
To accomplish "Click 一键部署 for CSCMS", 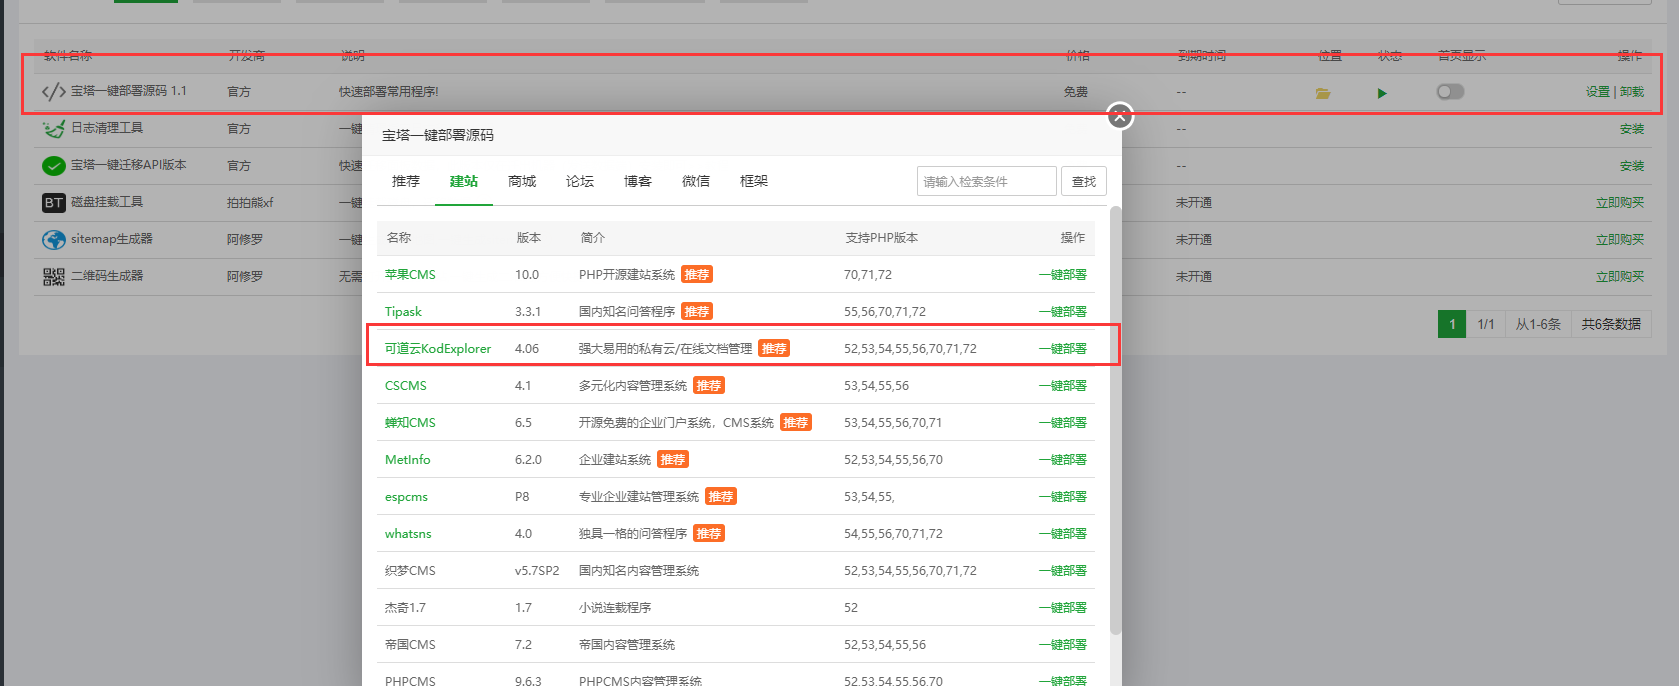I will (x=1063, y=386).
